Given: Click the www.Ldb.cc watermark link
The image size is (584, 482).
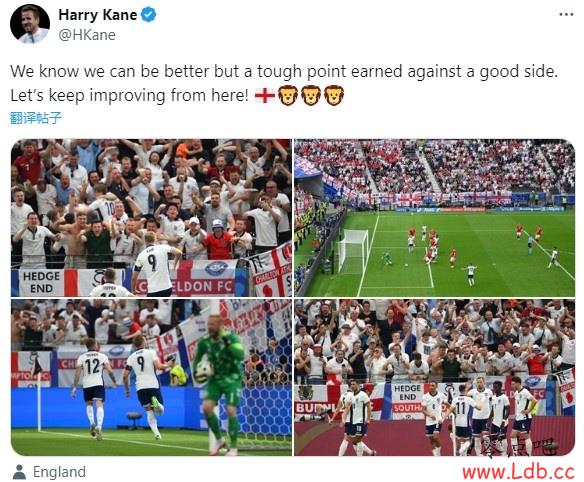Looking at the screenshot, I should click(518, 472).
